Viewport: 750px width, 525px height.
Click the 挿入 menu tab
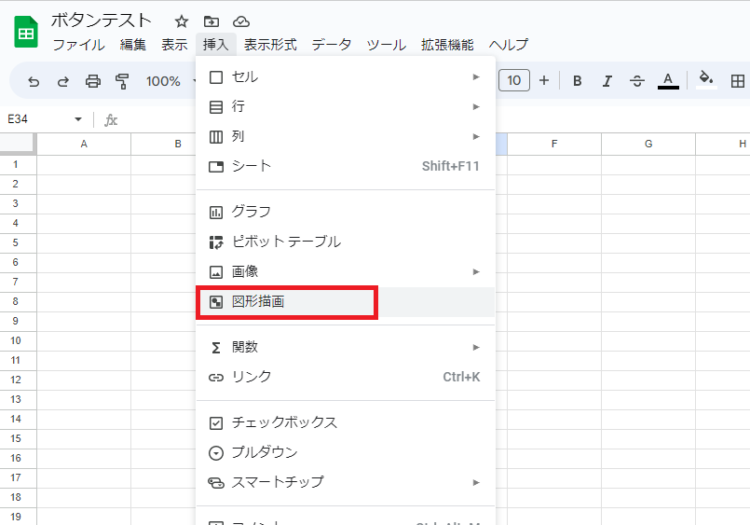point(216,45)
